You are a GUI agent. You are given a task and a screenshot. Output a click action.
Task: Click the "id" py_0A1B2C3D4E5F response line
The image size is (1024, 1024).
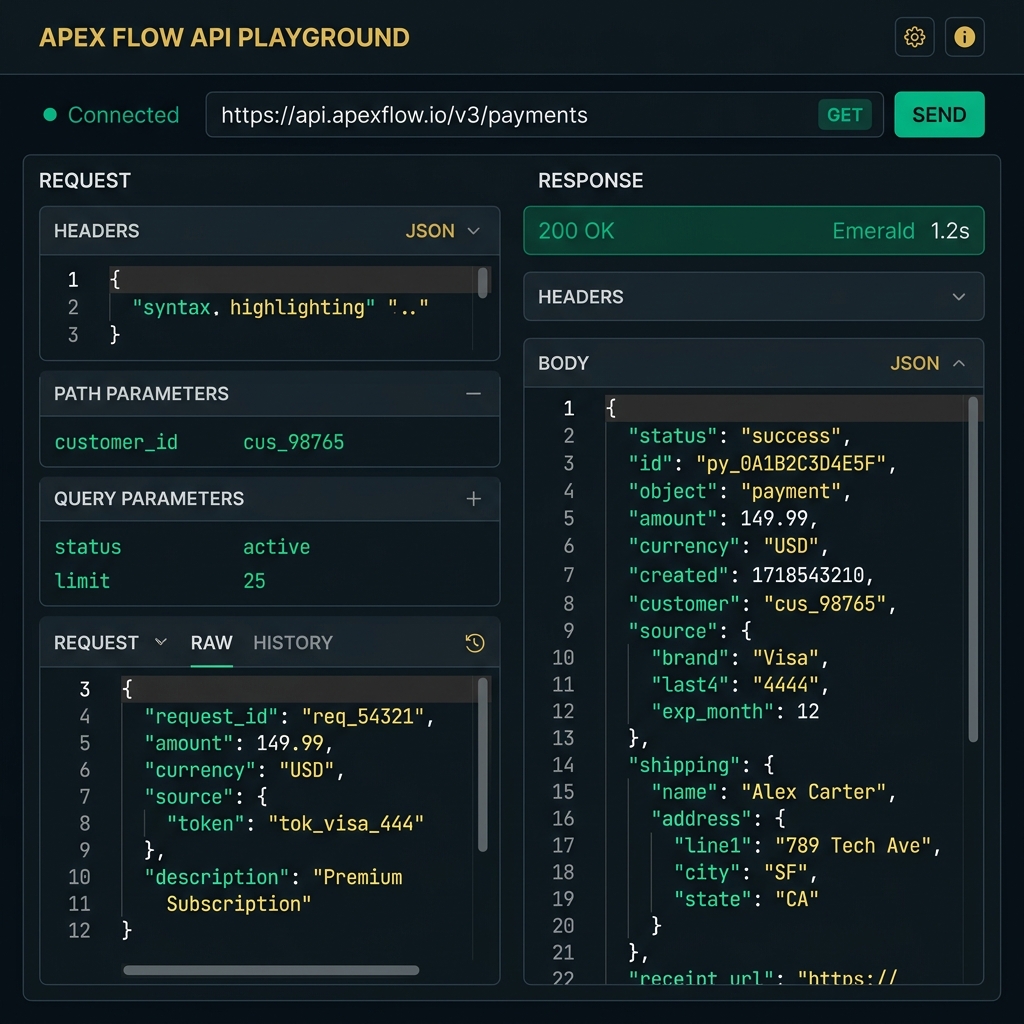coord(762,464)
